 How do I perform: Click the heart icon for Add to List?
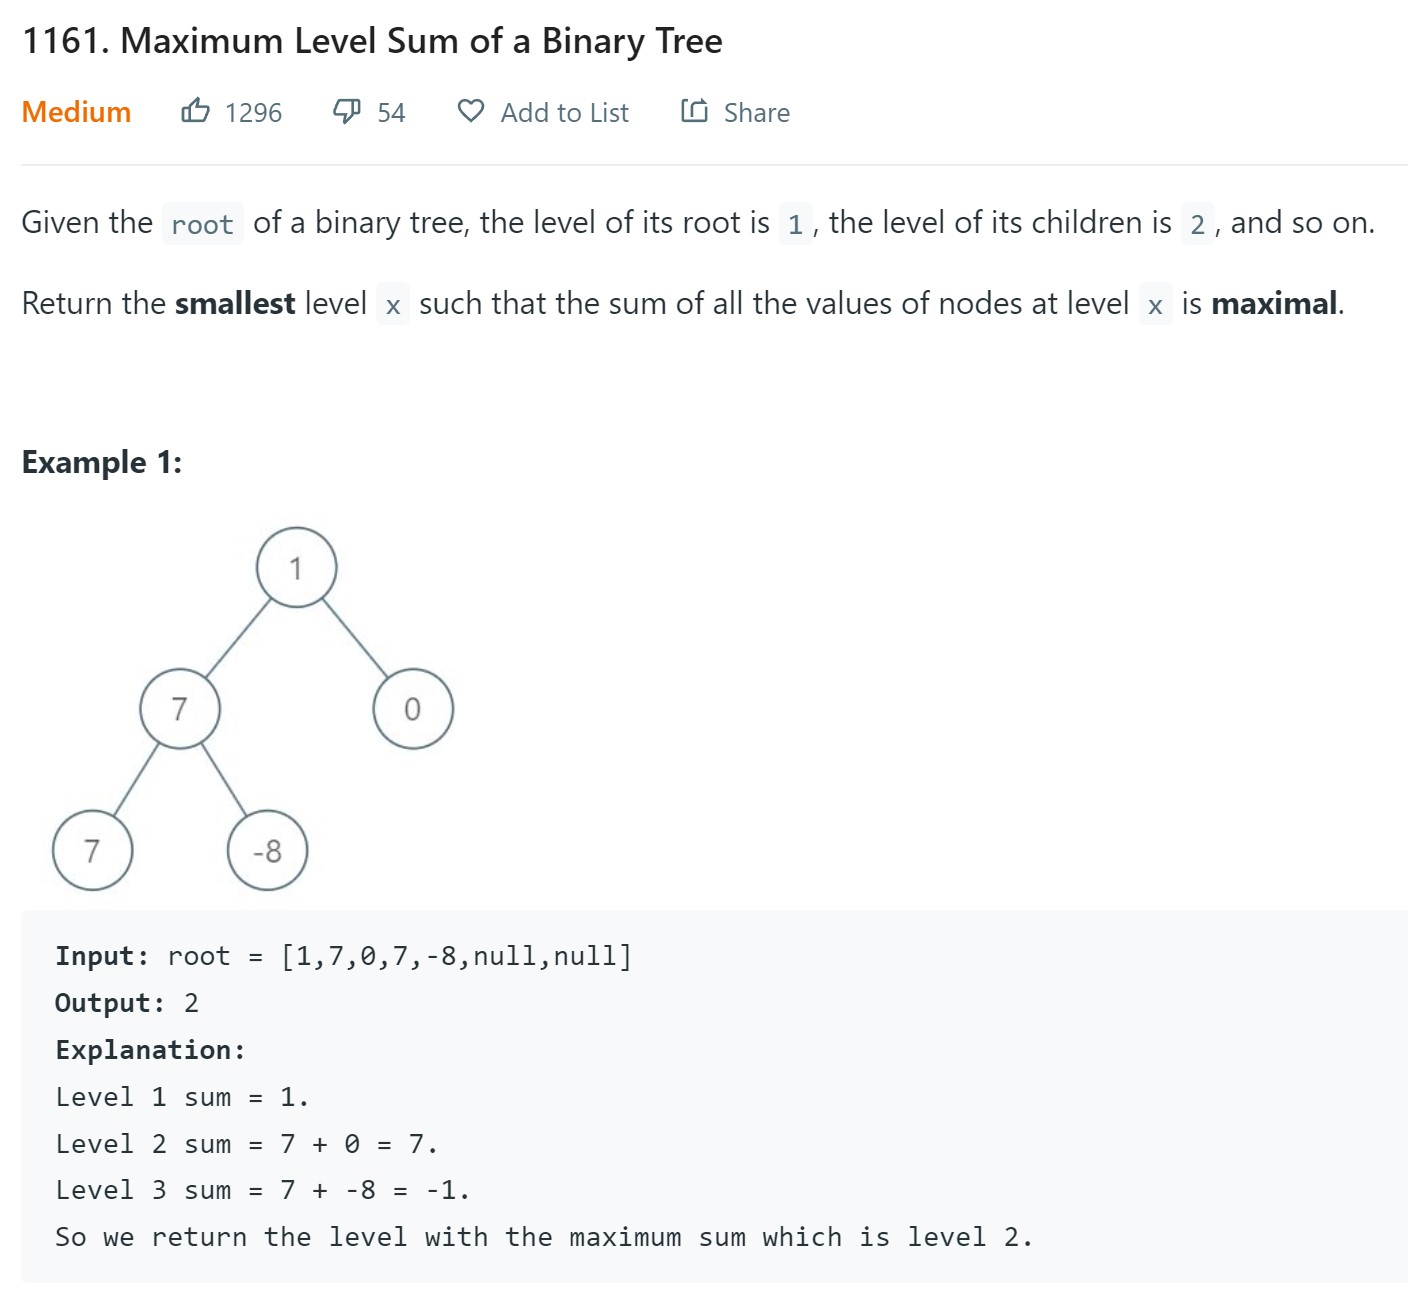(x=470, y=111)
